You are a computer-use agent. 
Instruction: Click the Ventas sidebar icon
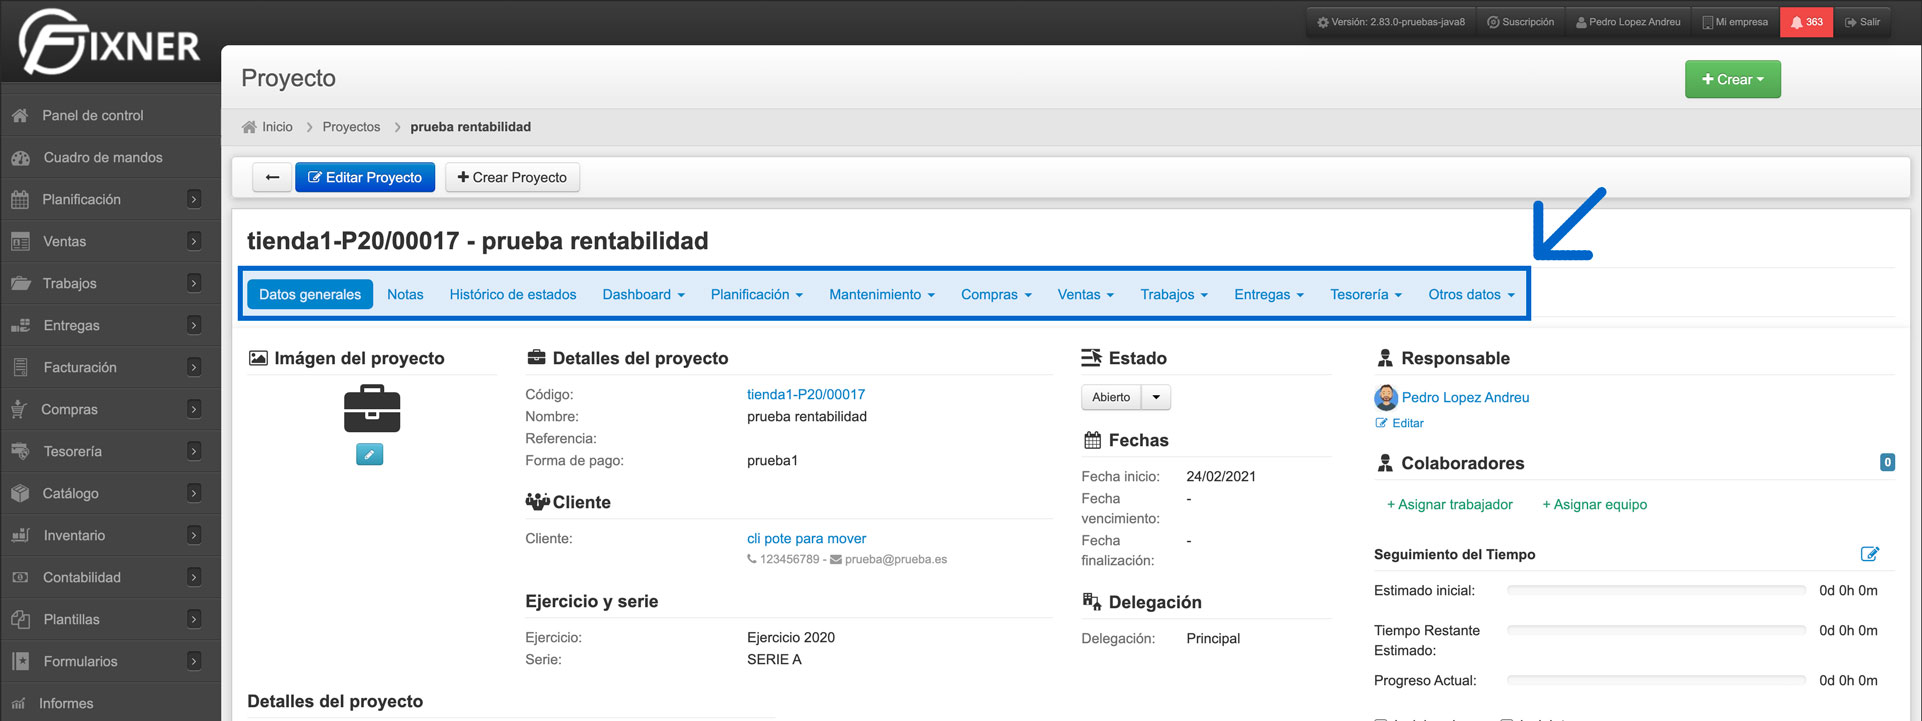(20, 242)
